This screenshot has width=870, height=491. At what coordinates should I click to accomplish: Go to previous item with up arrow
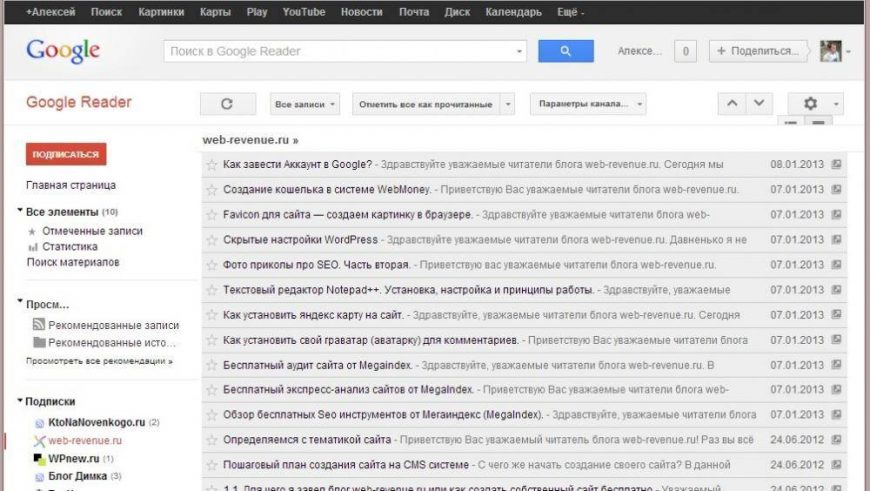[732, 104]
